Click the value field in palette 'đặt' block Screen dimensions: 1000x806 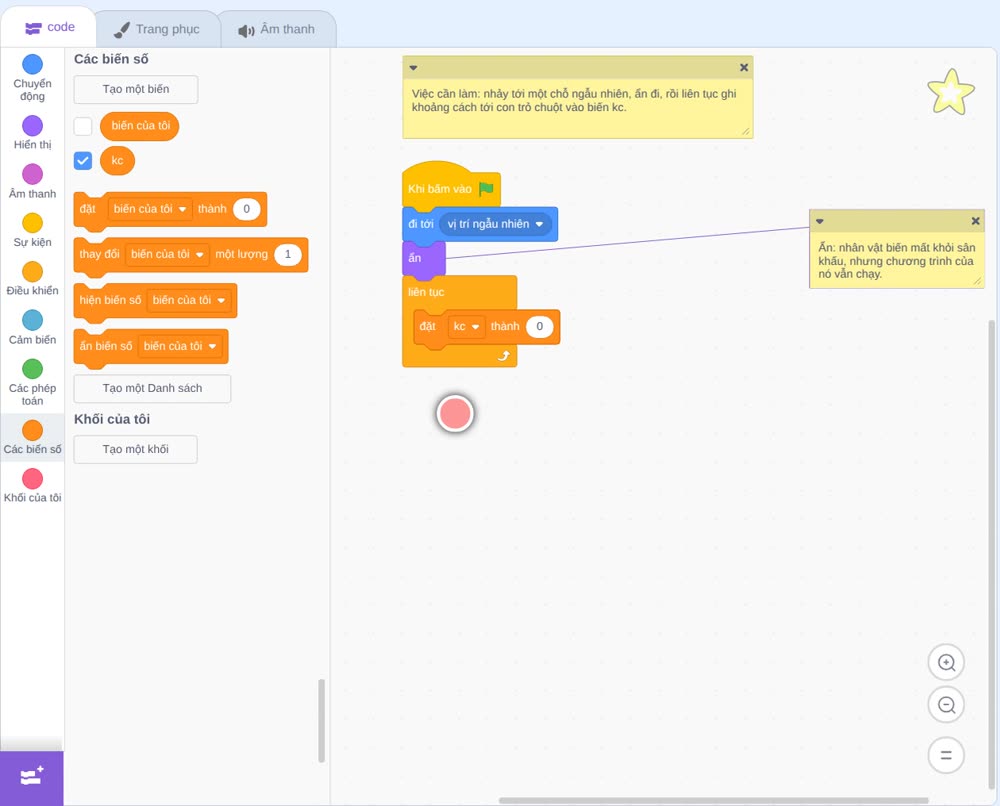[x=247, y=209]
